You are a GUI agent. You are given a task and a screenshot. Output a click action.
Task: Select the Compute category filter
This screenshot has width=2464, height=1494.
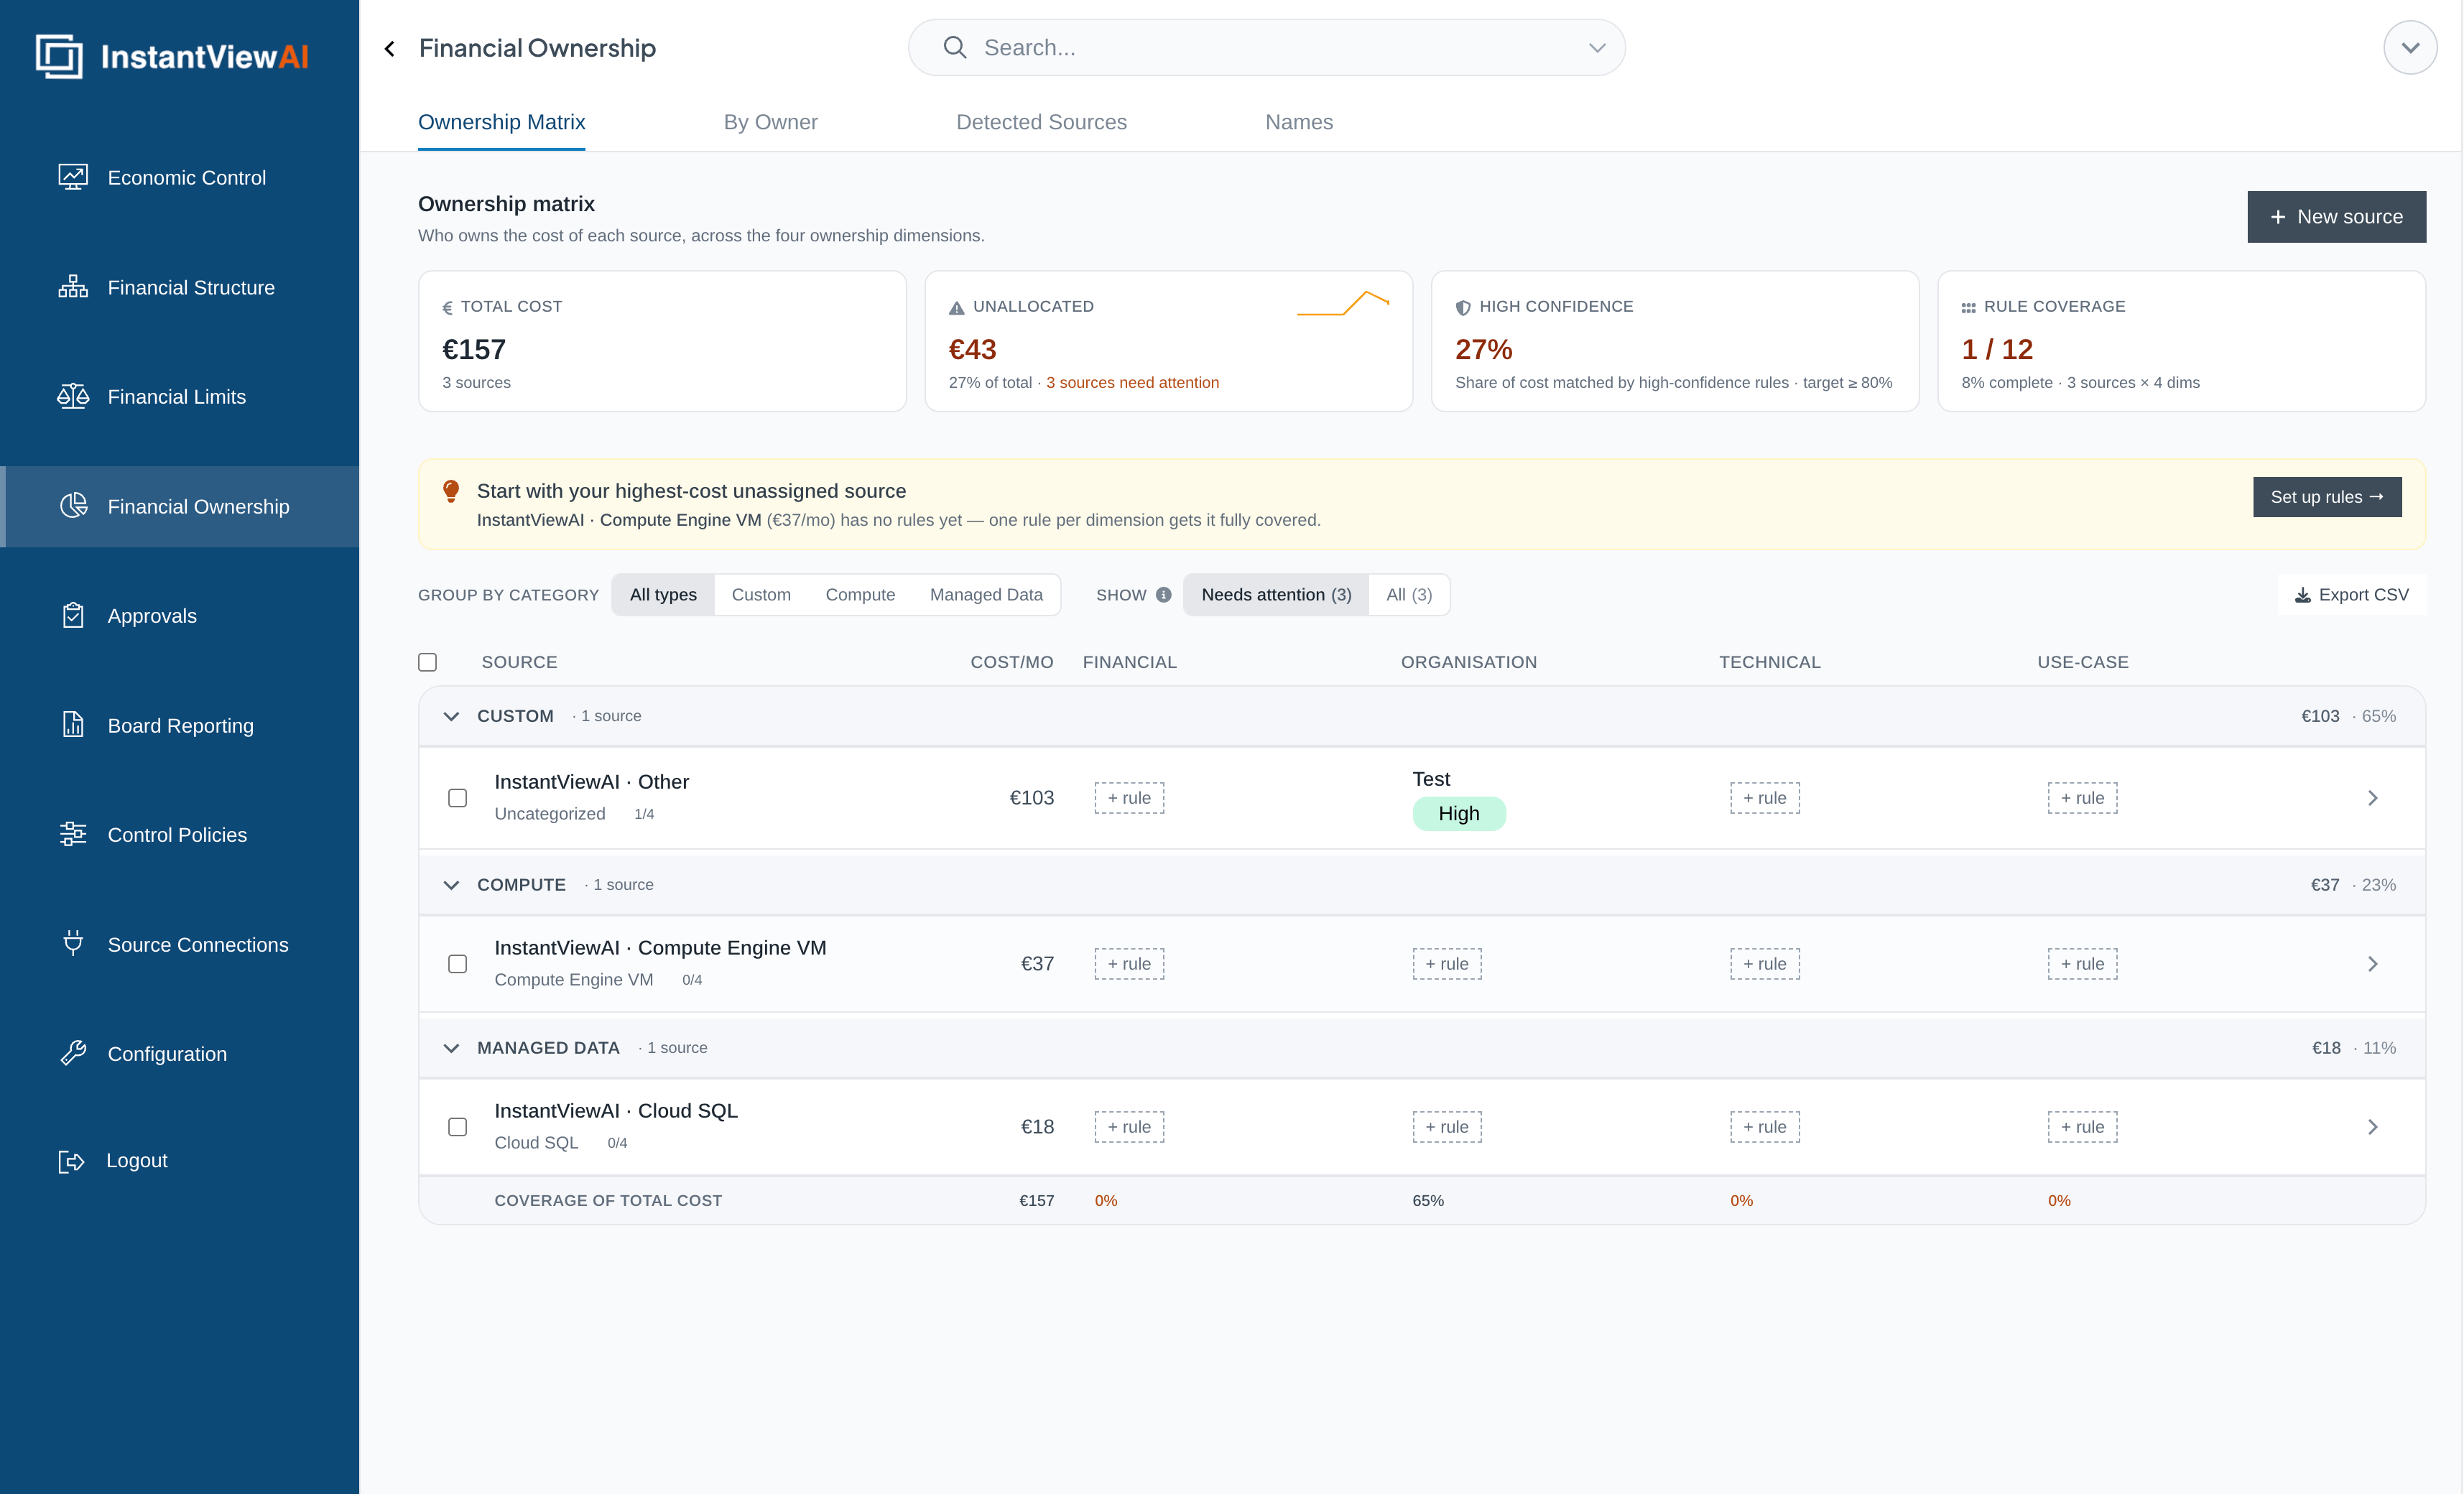tap(860, 595)
